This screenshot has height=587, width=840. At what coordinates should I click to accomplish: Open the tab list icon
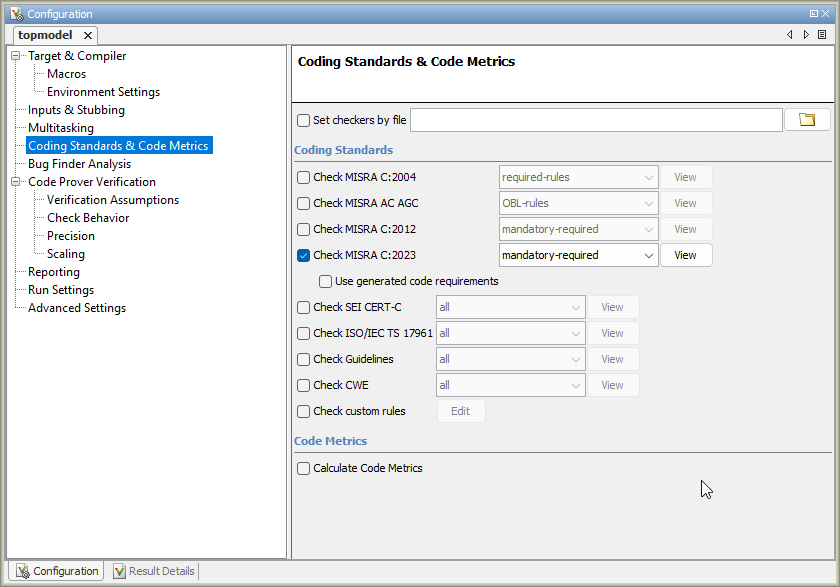point(822,35)
